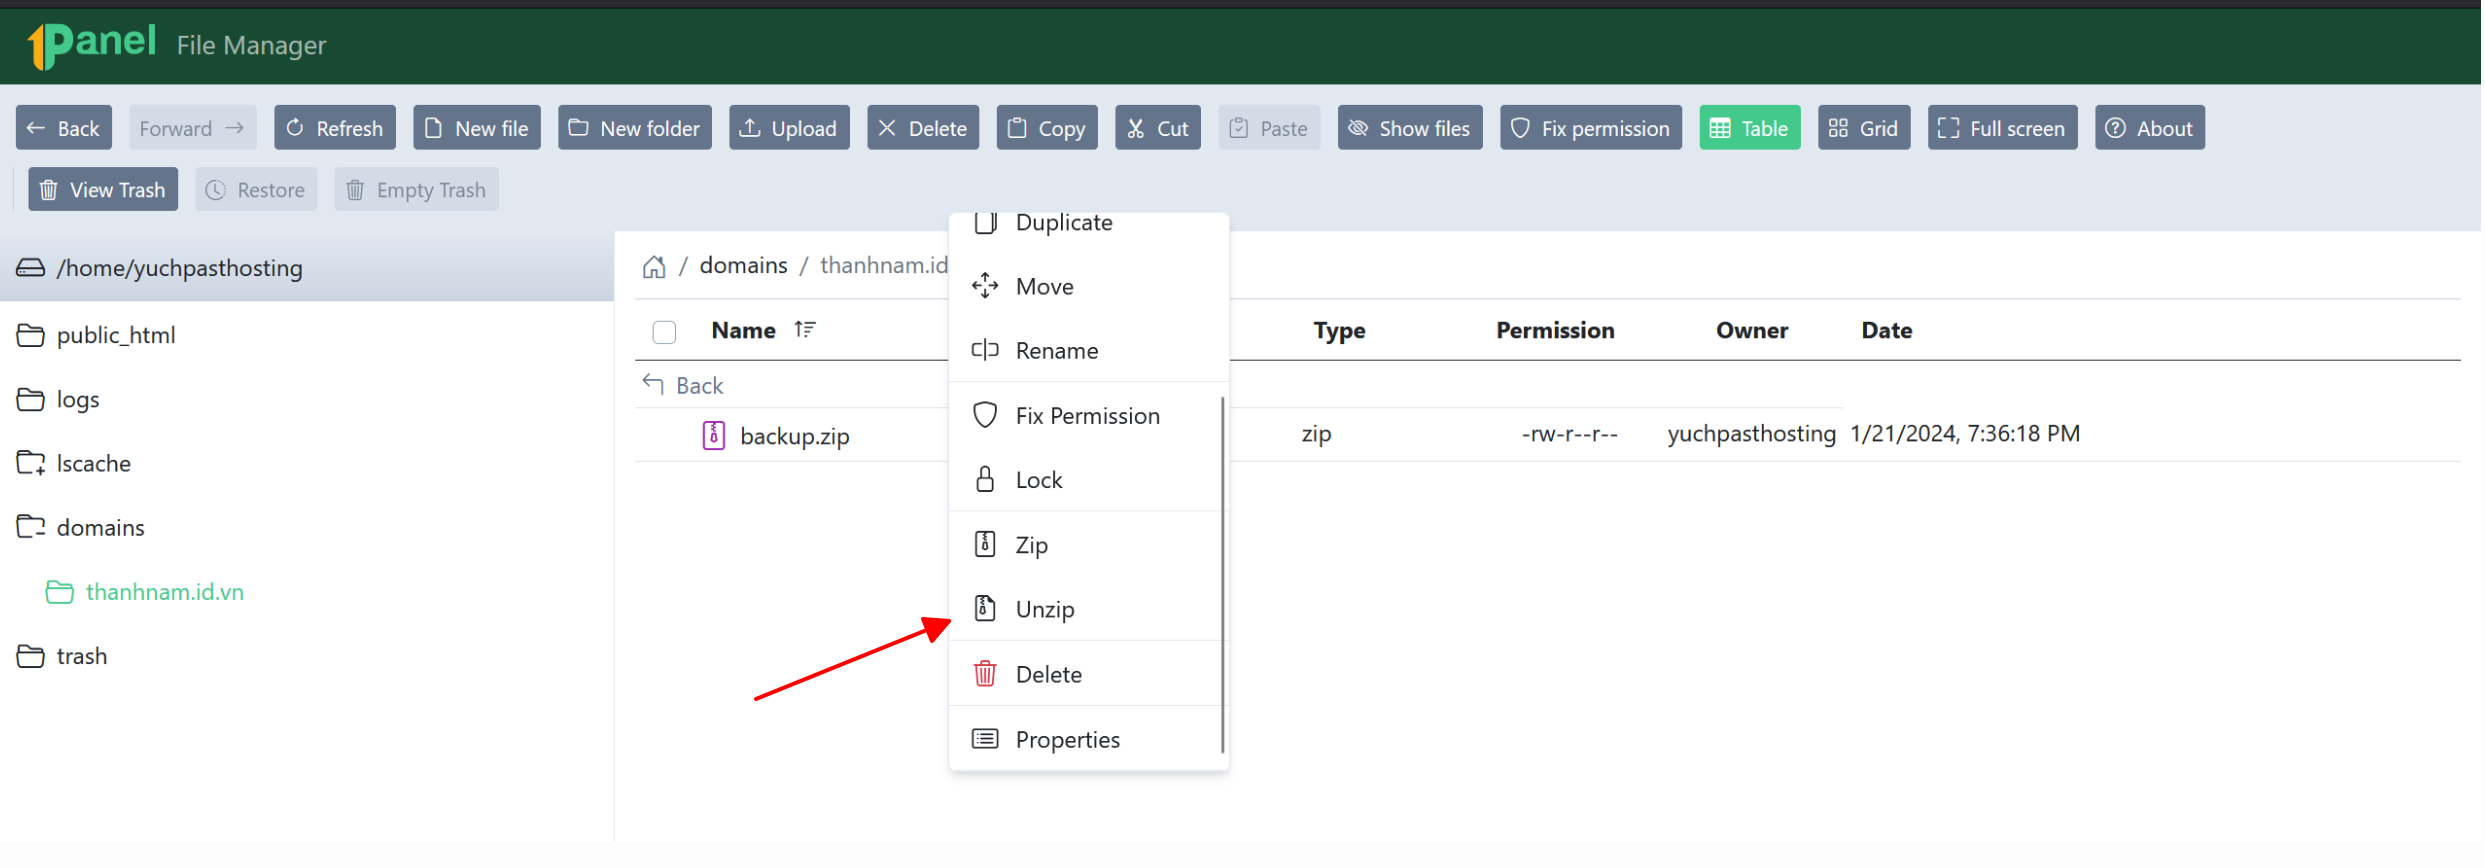This screenshot has height=868, width=2485.
Task: Open the View Trash button
Action: click(x=103, y=190)
